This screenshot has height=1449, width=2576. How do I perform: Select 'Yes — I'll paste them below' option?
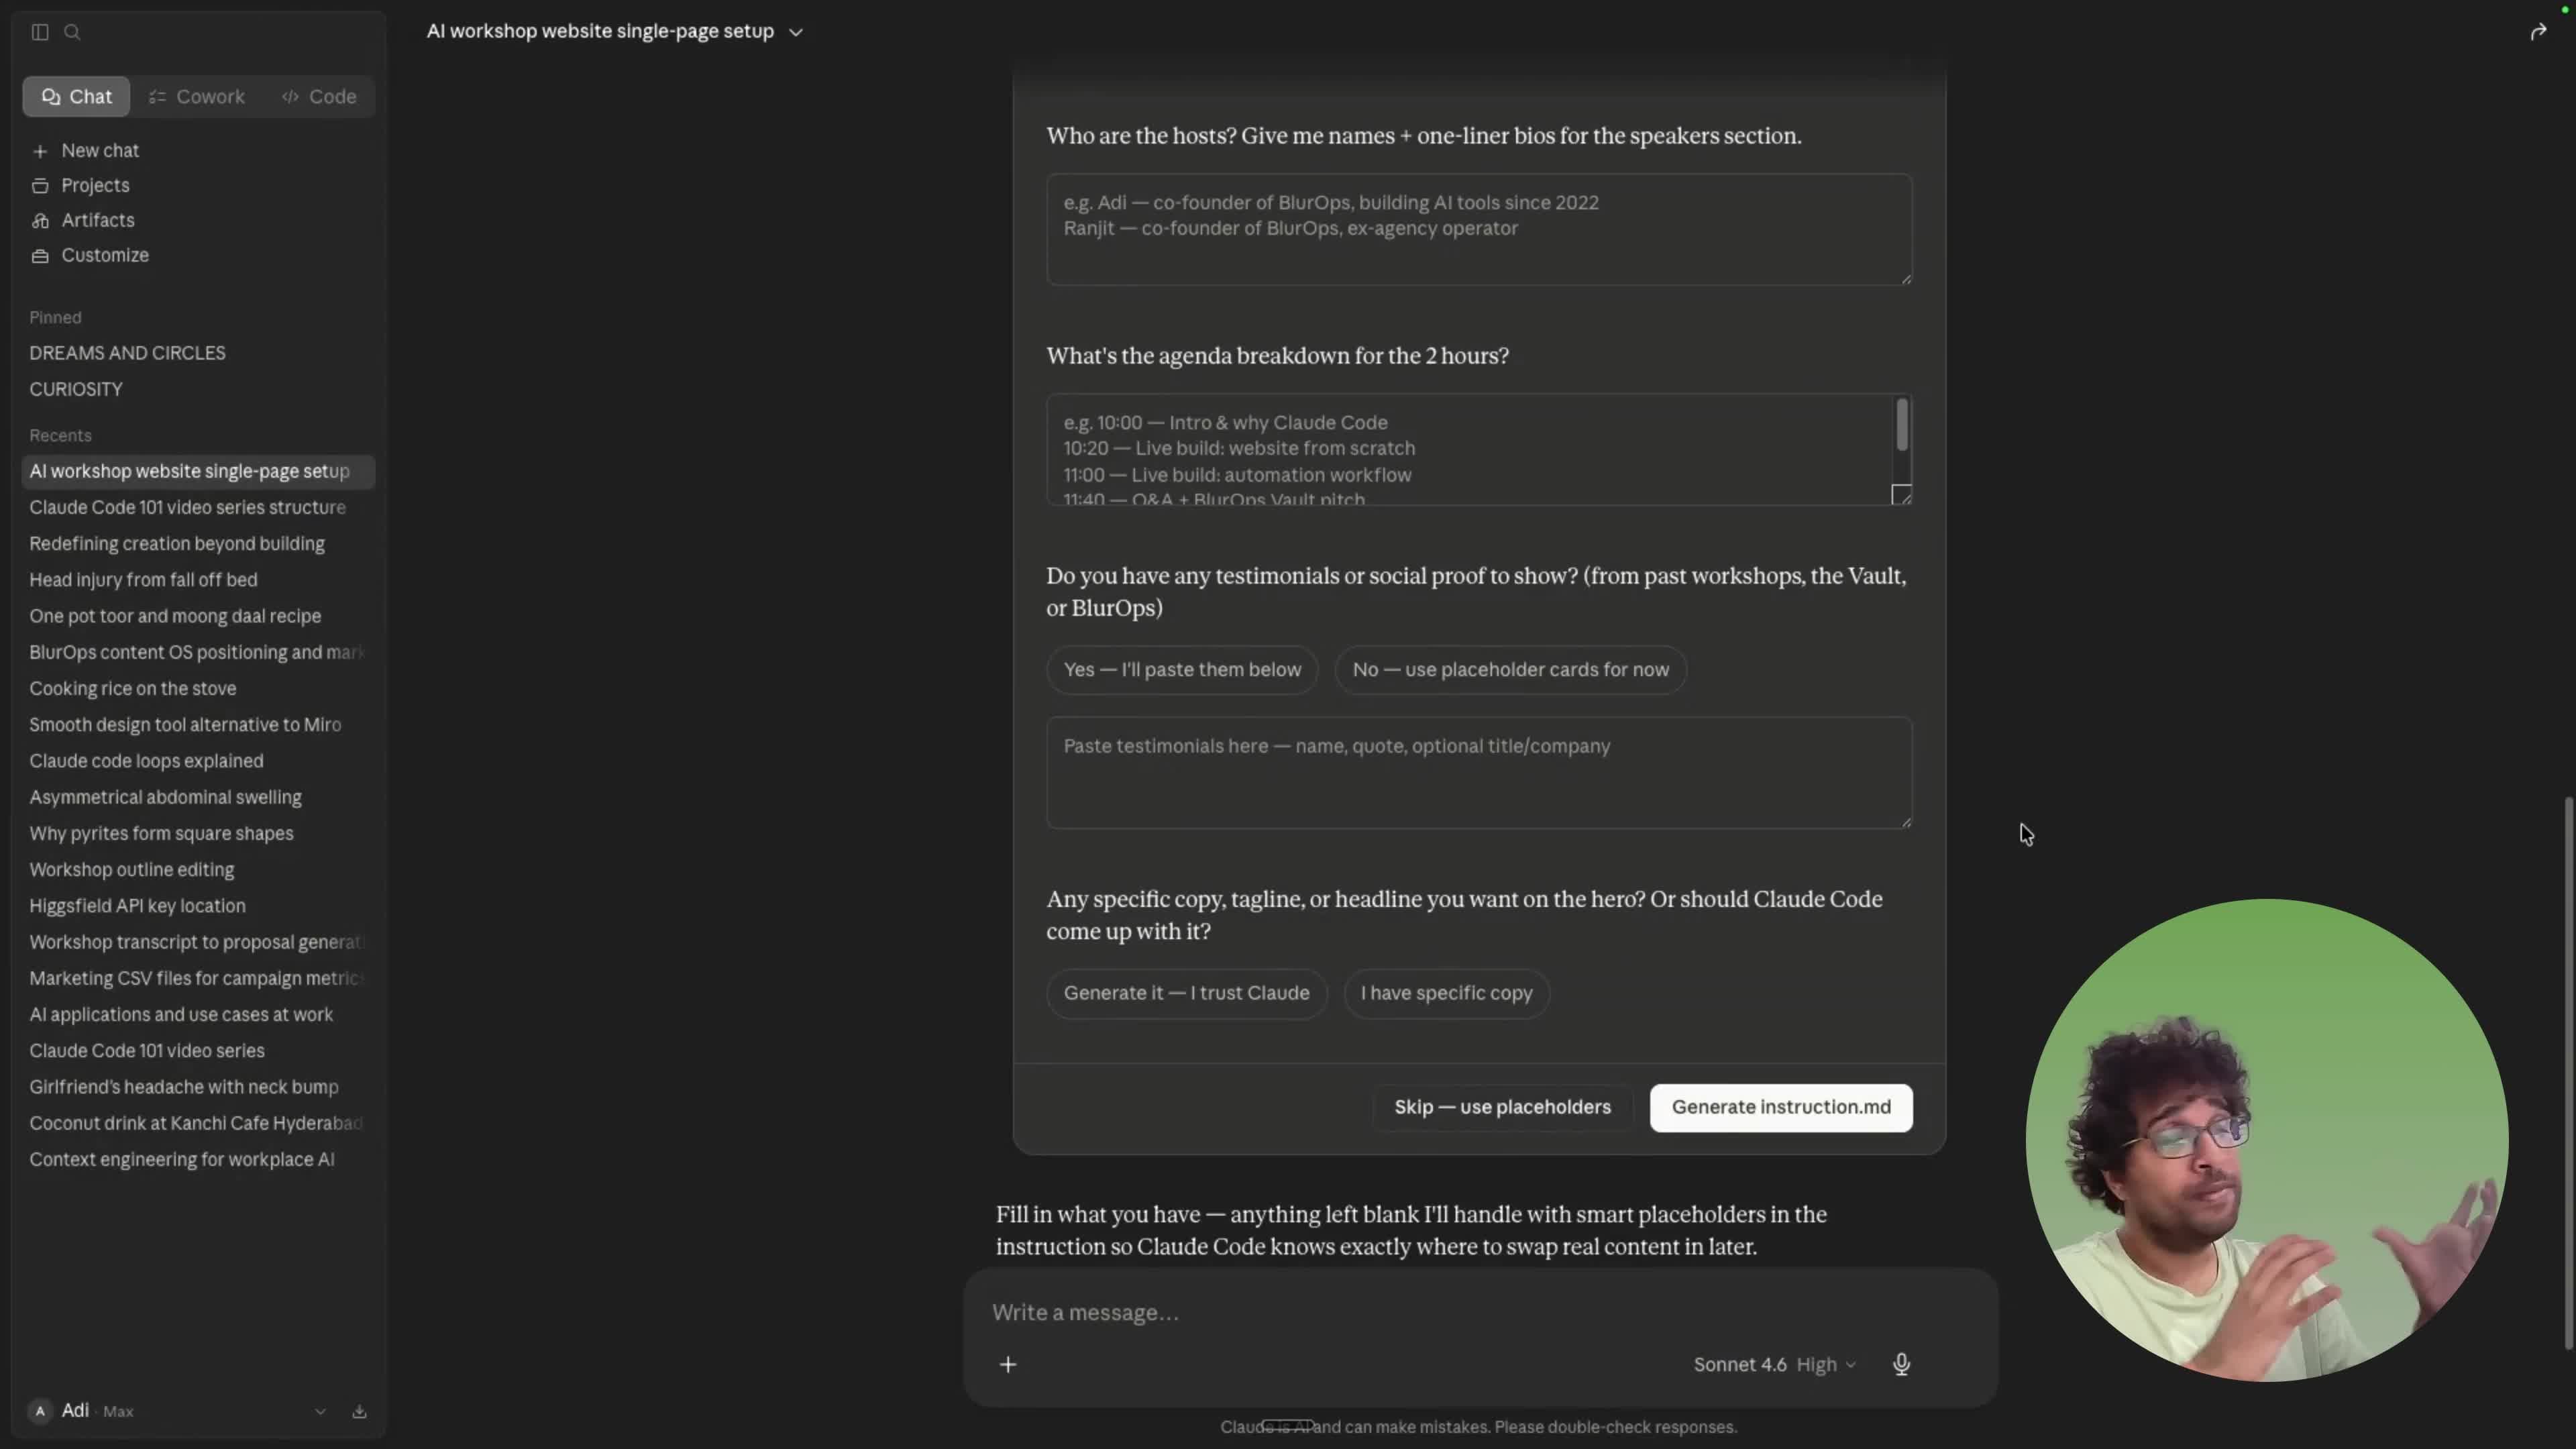[x=1182, y=669]
